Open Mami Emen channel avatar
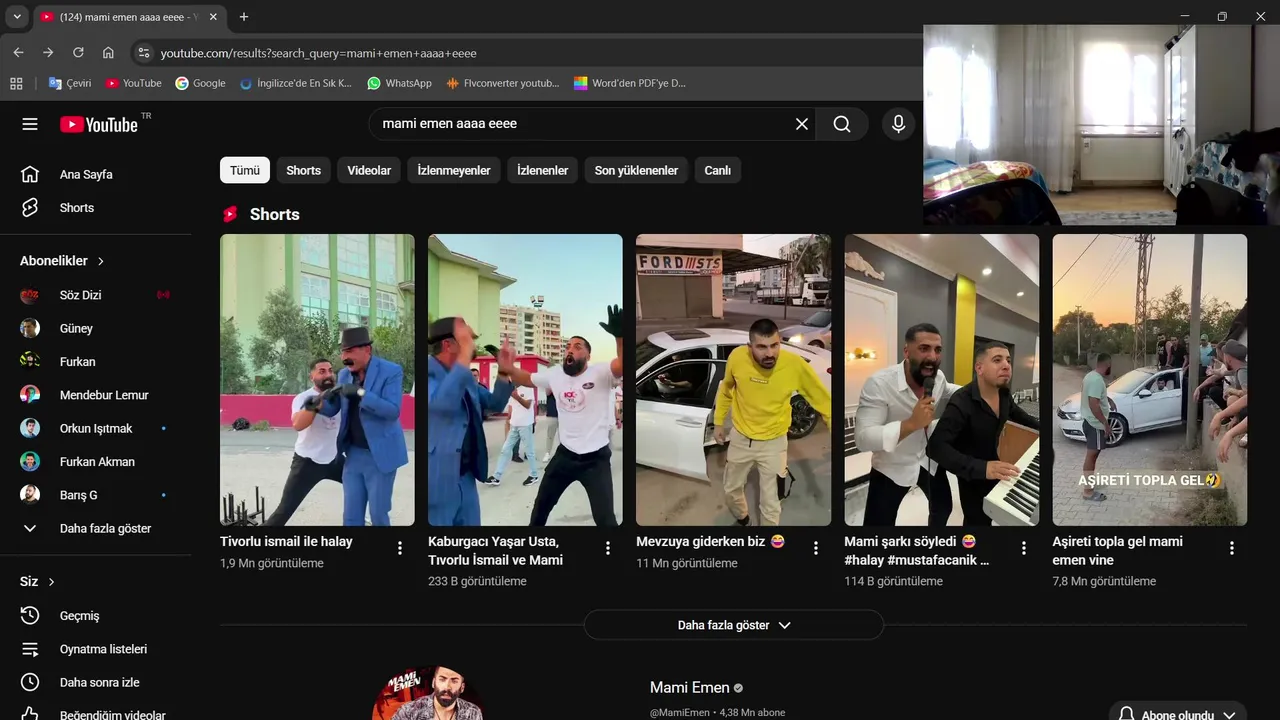 click(x=428, y=694)
